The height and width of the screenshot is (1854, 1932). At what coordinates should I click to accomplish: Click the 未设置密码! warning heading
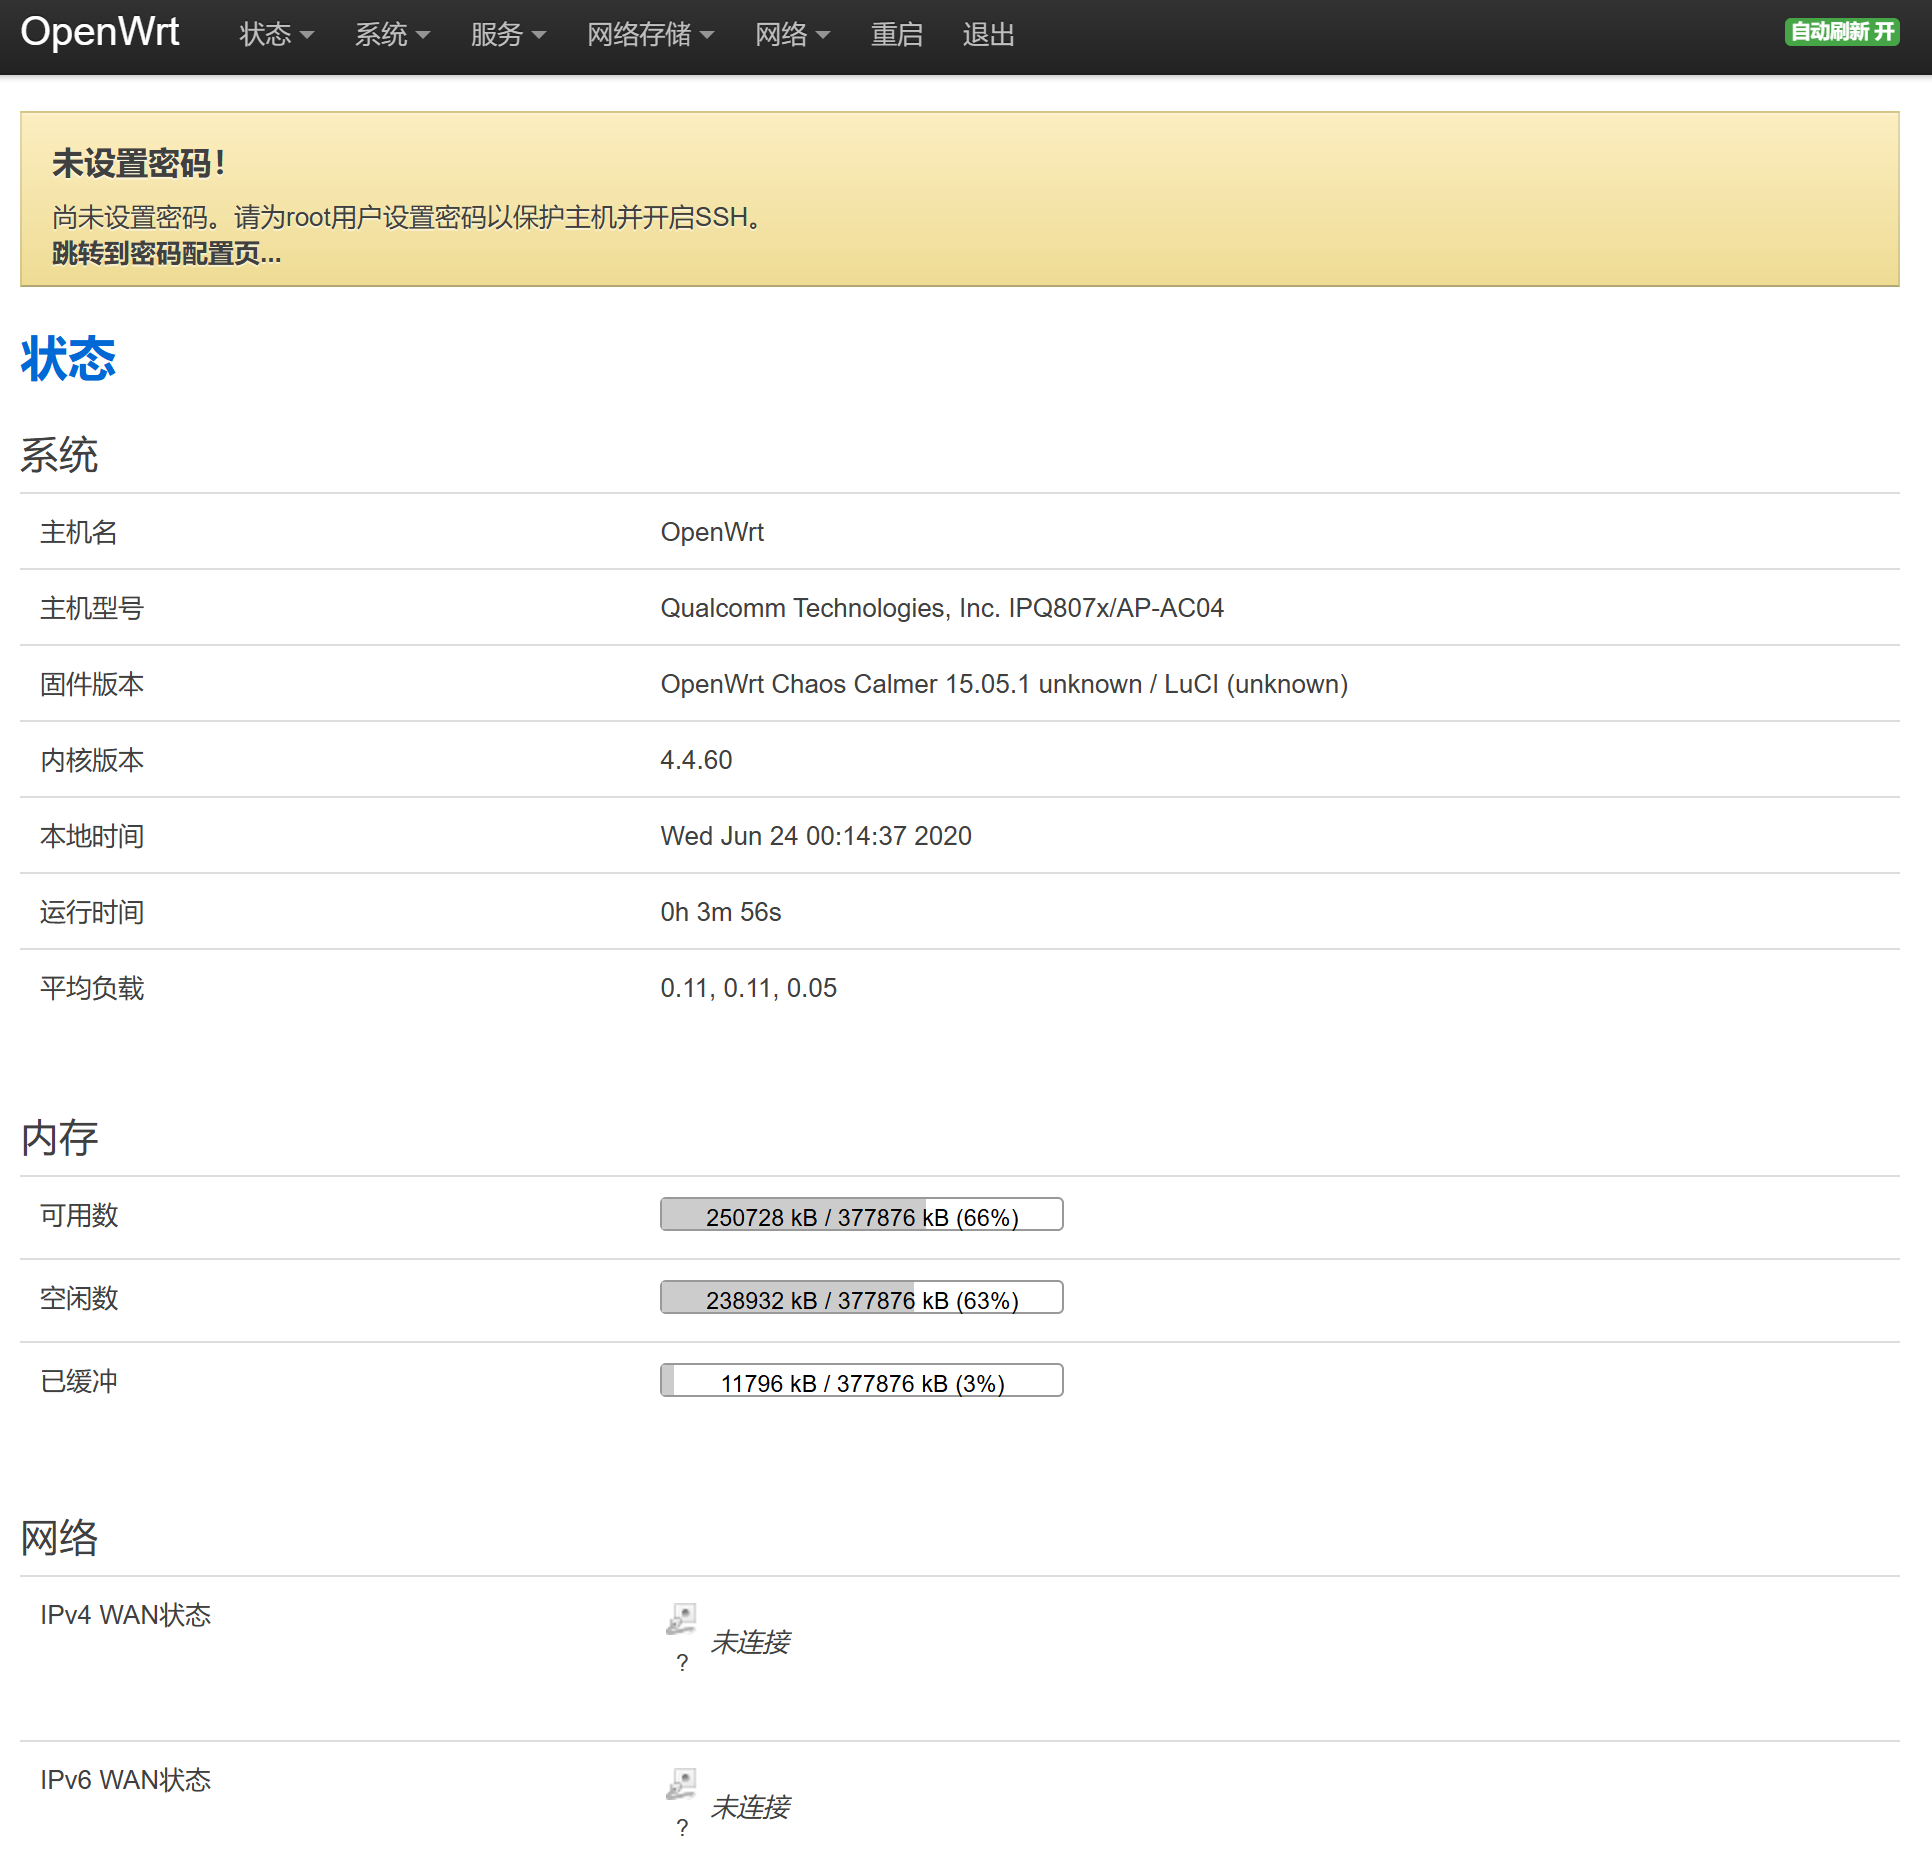[x=139, y=163]
